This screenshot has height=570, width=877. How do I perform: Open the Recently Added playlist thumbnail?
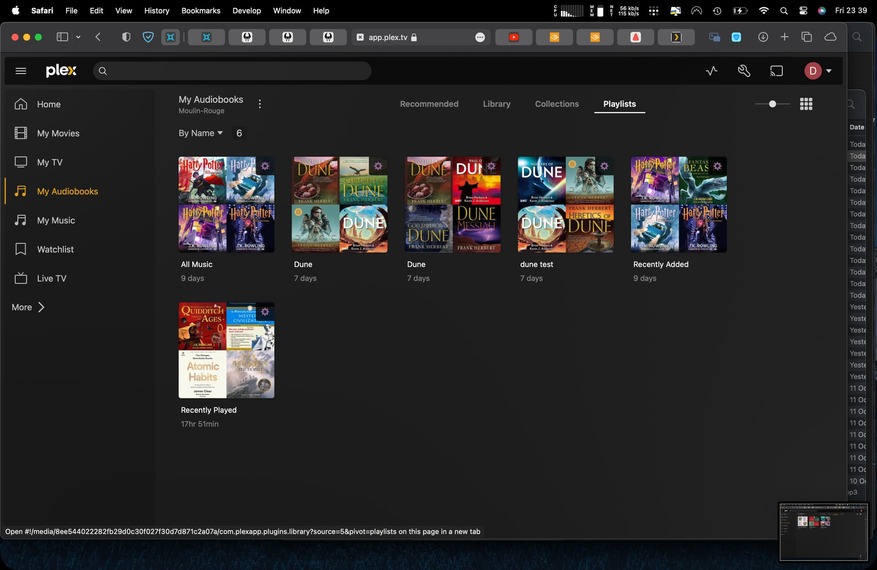coord(679,204)
